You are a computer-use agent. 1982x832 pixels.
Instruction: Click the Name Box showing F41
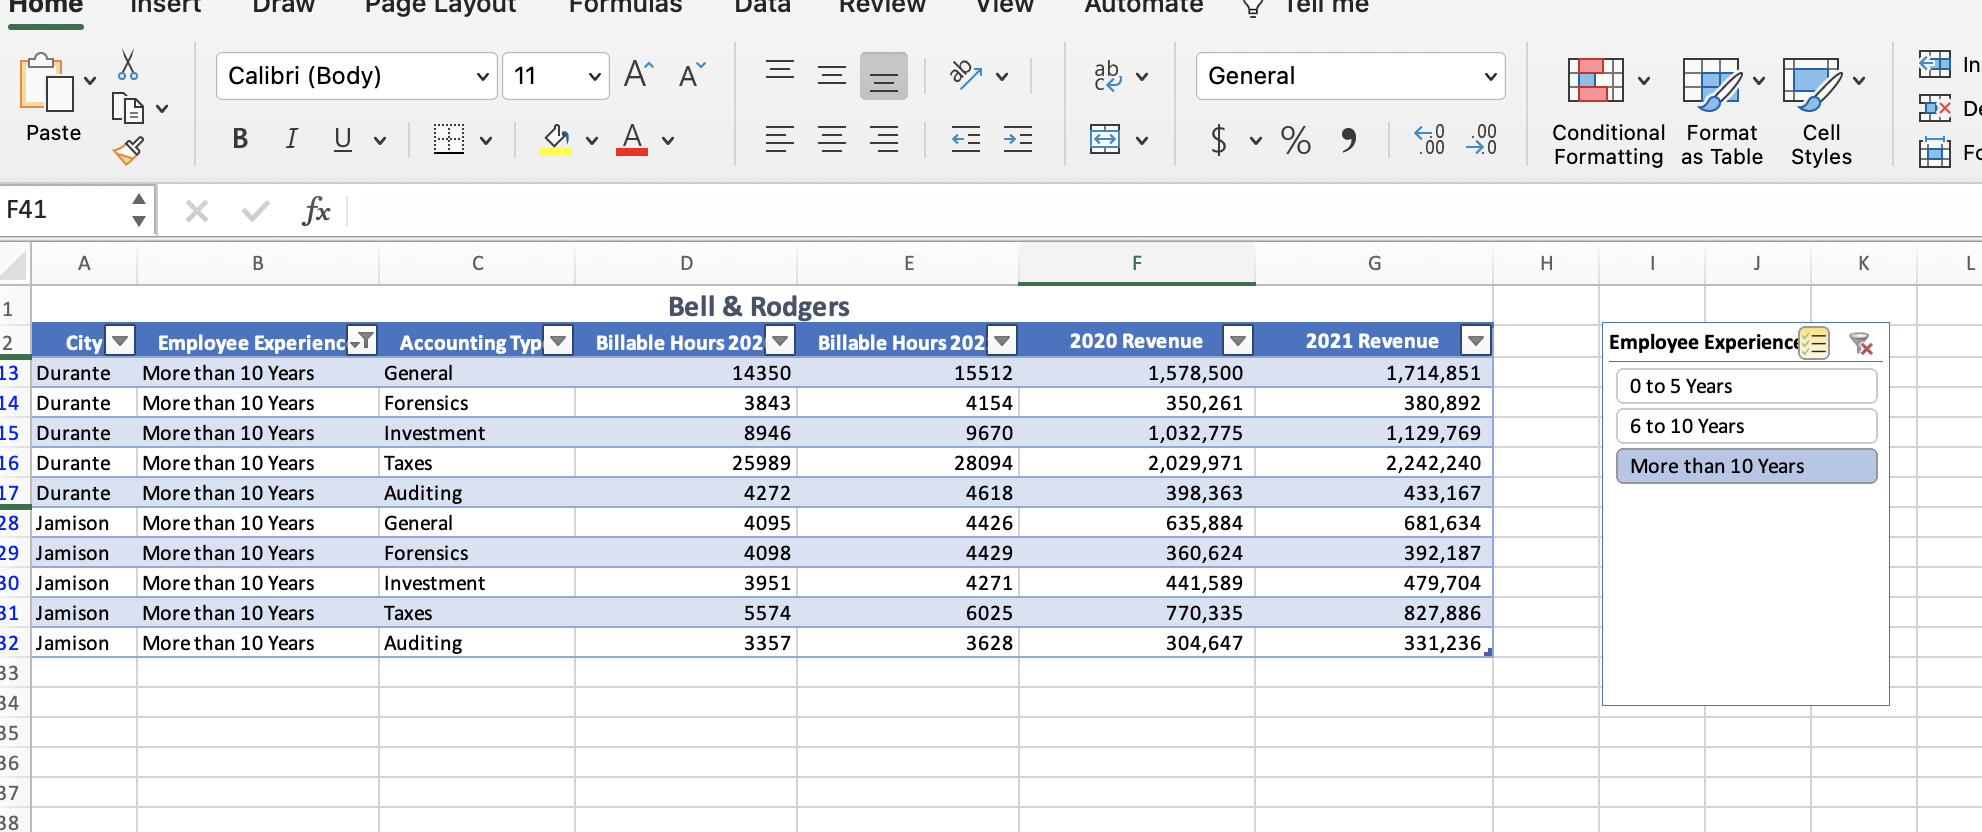coord(65,210)
